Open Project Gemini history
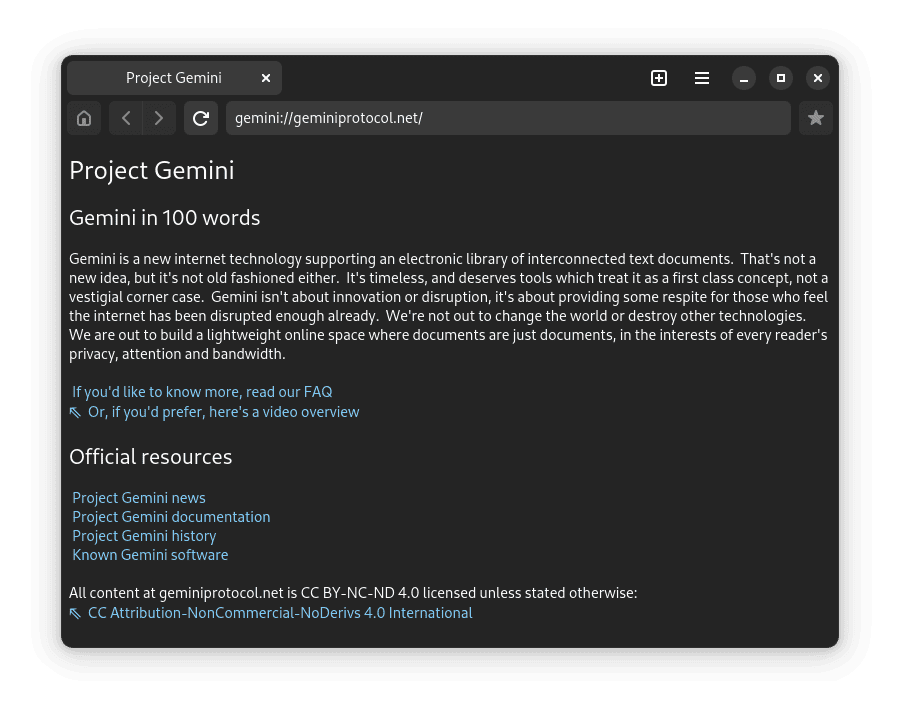 [x=144, y=535]
